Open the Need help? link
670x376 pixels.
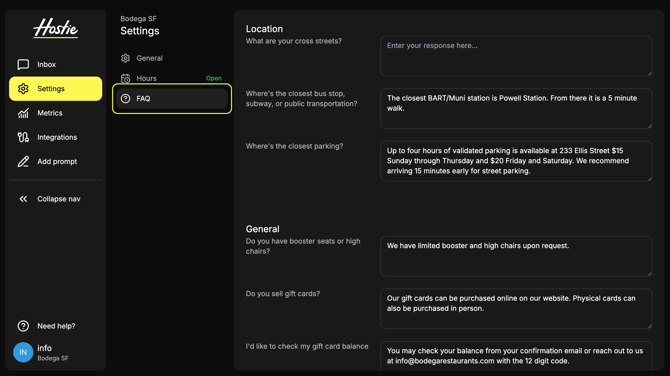[x=56, y=326]
